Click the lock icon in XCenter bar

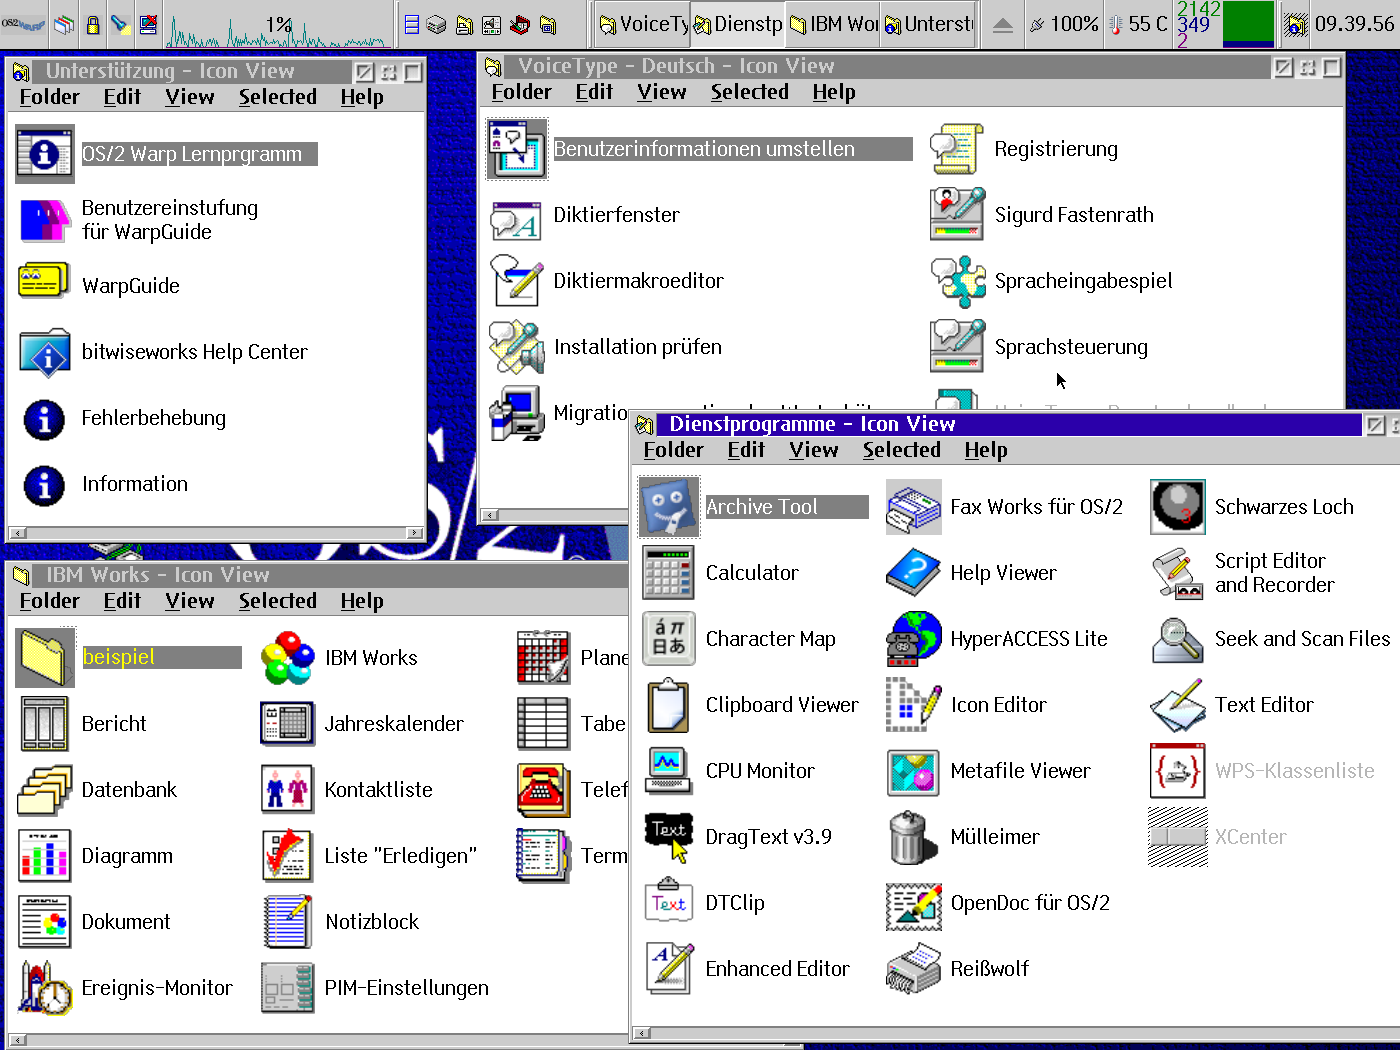(x=92, y=24)
